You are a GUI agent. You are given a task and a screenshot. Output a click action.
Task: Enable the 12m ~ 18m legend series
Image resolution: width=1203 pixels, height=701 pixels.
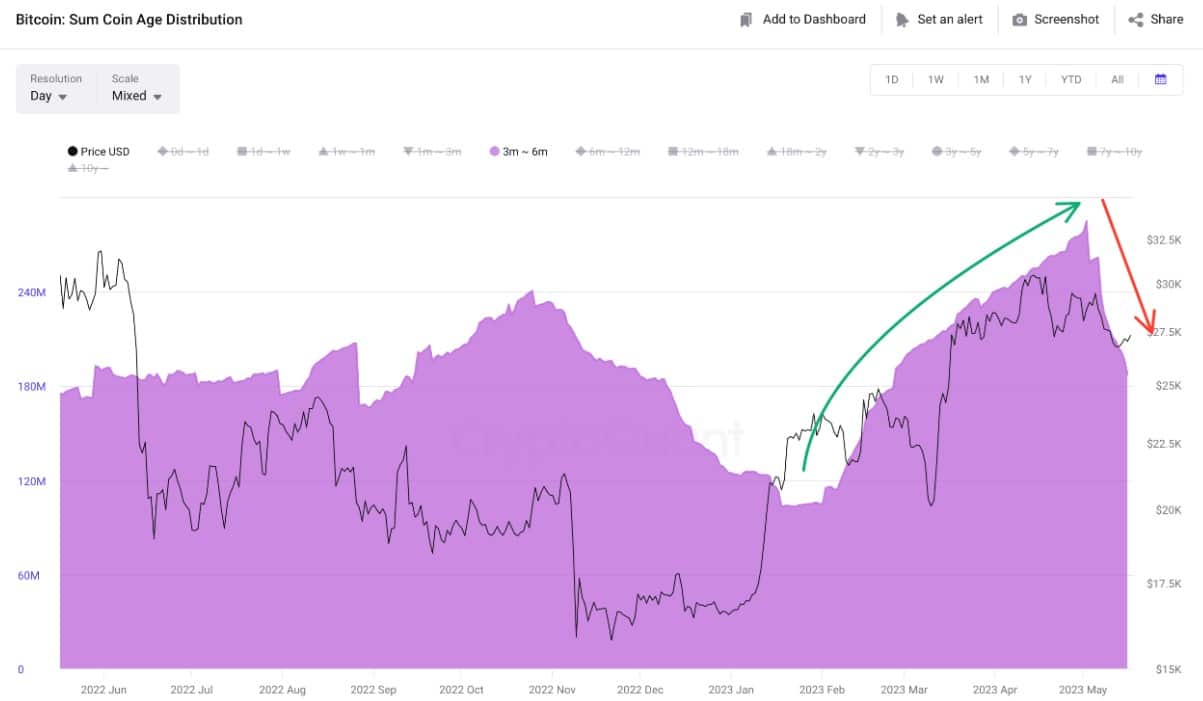710,152
